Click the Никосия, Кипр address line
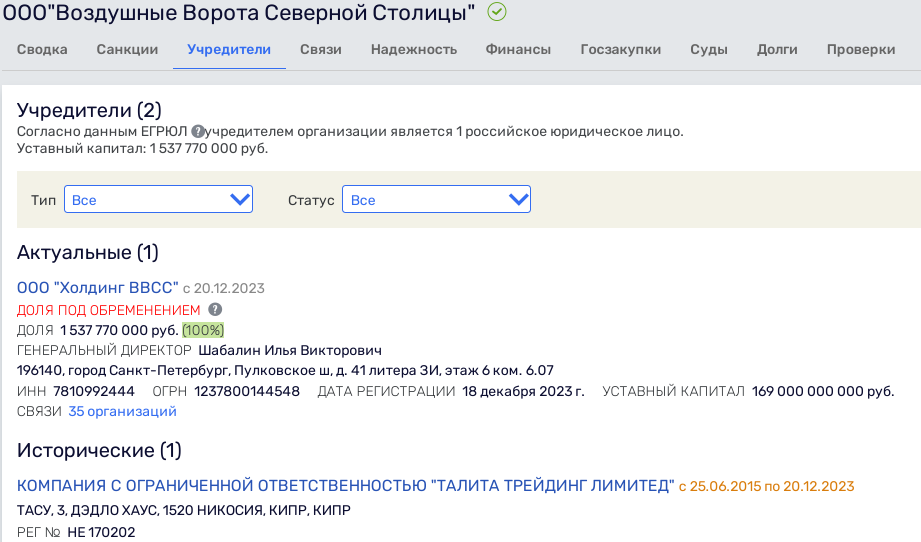 [x=184, y=510]
